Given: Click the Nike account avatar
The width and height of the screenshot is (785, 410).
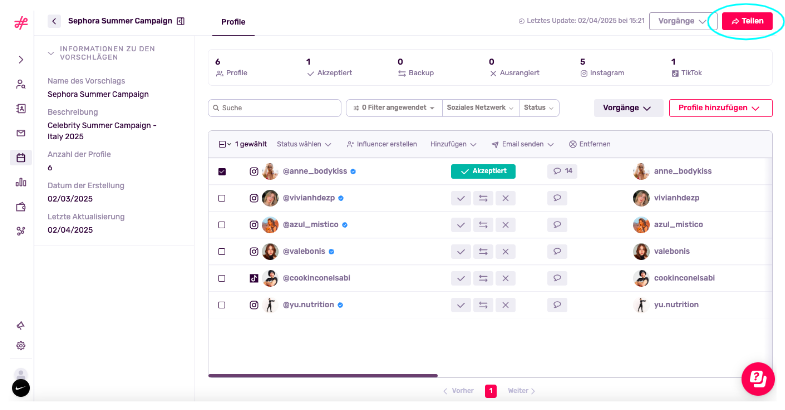Looking at the screenshot, I should (x=21, y=388).
